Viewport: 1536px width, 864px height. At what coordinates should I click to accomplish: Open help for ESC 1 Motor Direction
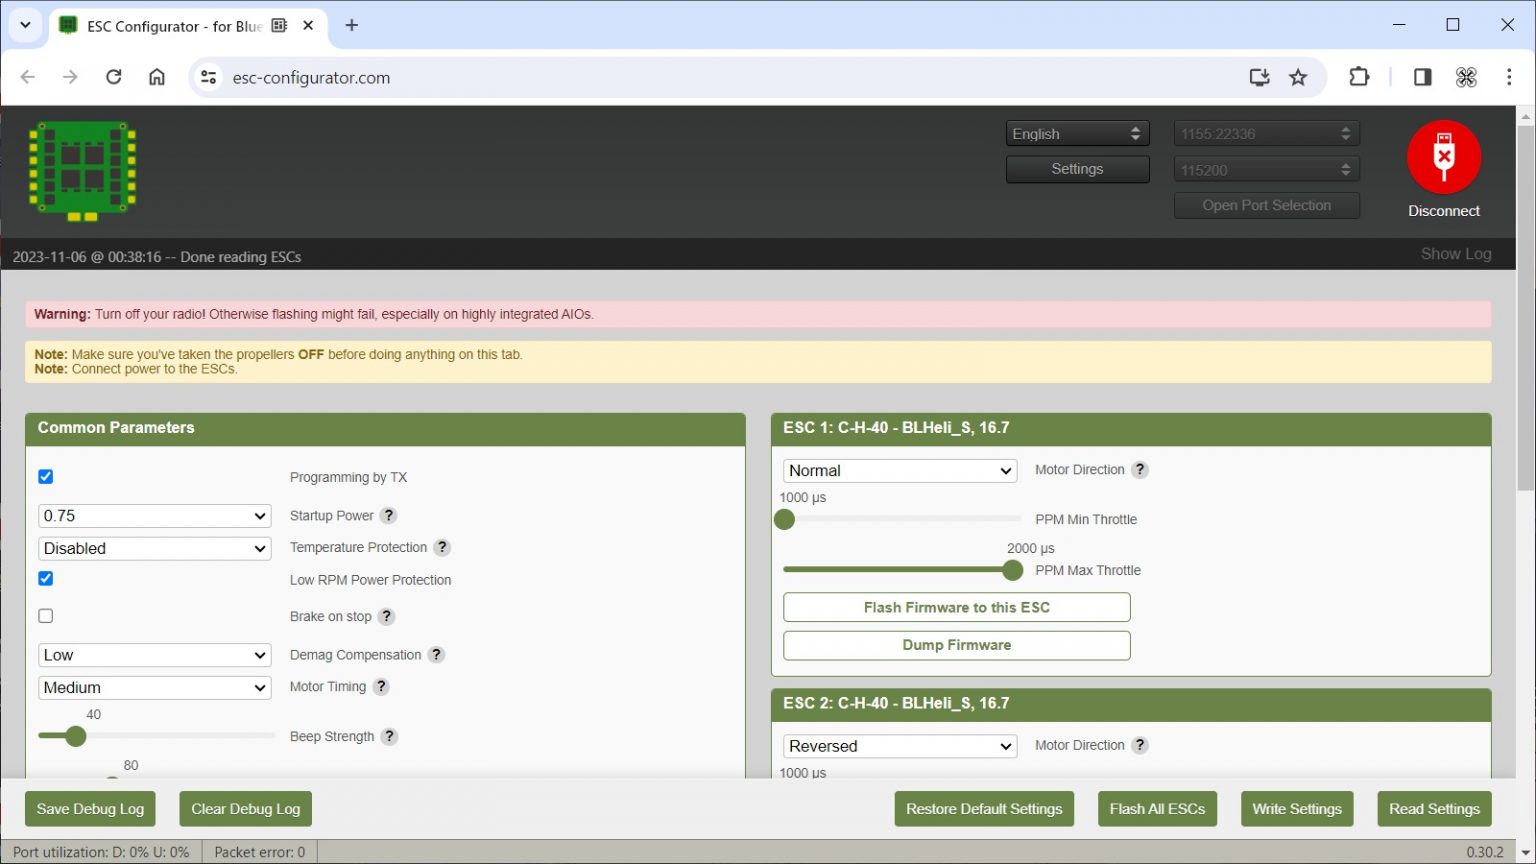(1140, 469)
